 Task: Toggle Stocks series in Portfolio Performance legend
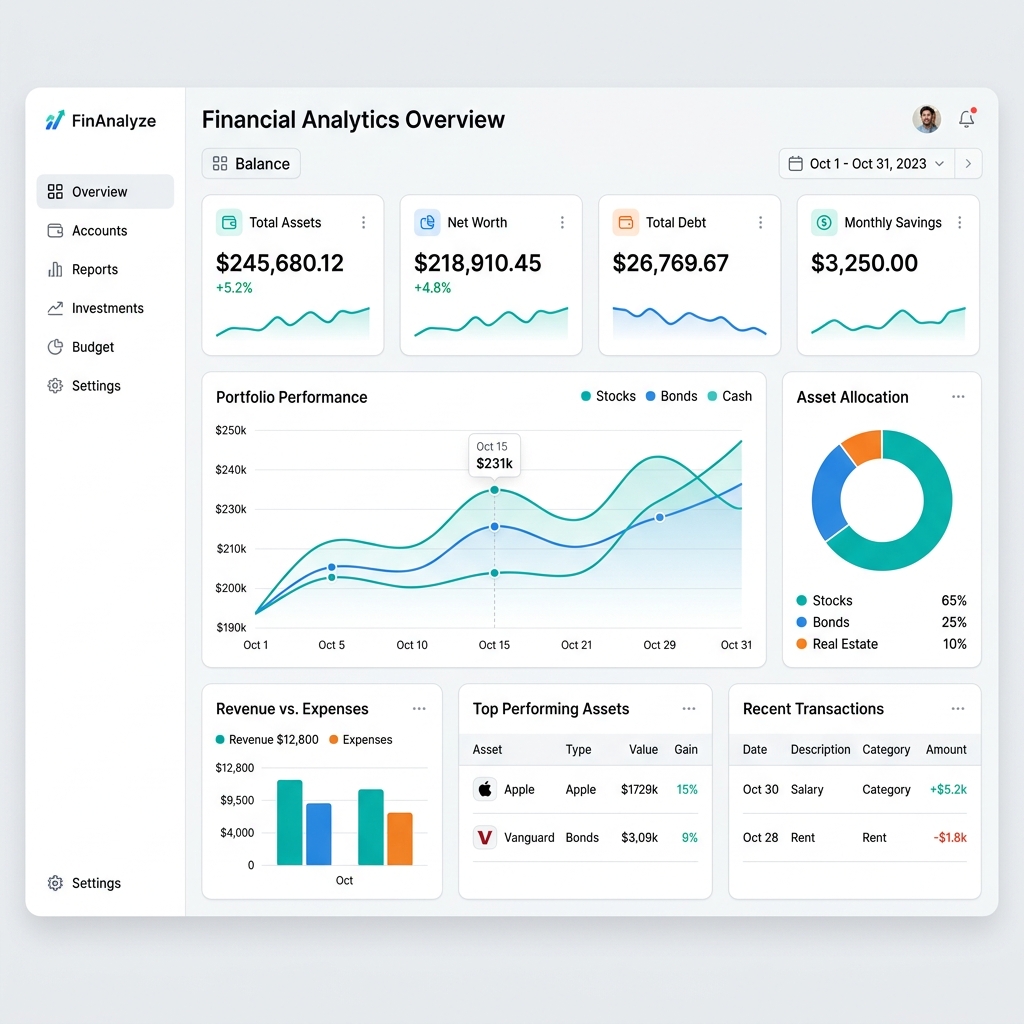[608, 396]
